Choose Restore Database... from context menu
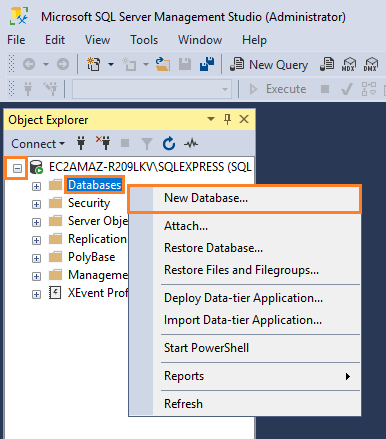386x439 pixels. point(245,248)
